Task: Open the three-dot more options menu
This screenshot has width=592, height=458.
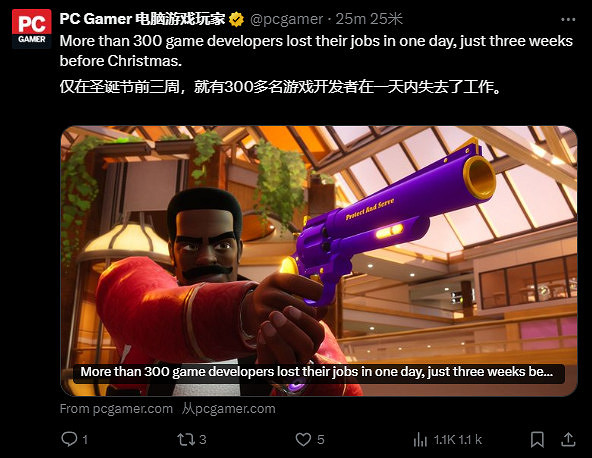Action: tap(568, 20)
